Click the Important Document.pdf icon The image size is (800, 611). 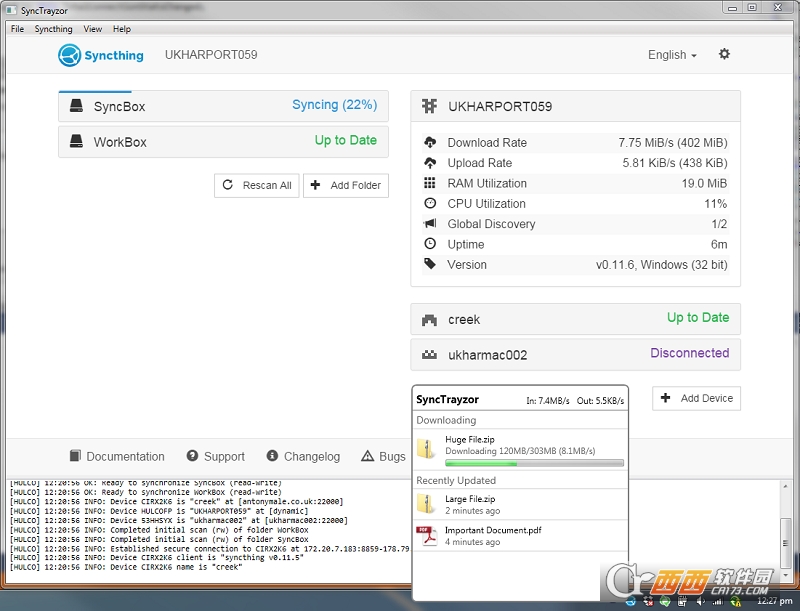pos(427,536)
